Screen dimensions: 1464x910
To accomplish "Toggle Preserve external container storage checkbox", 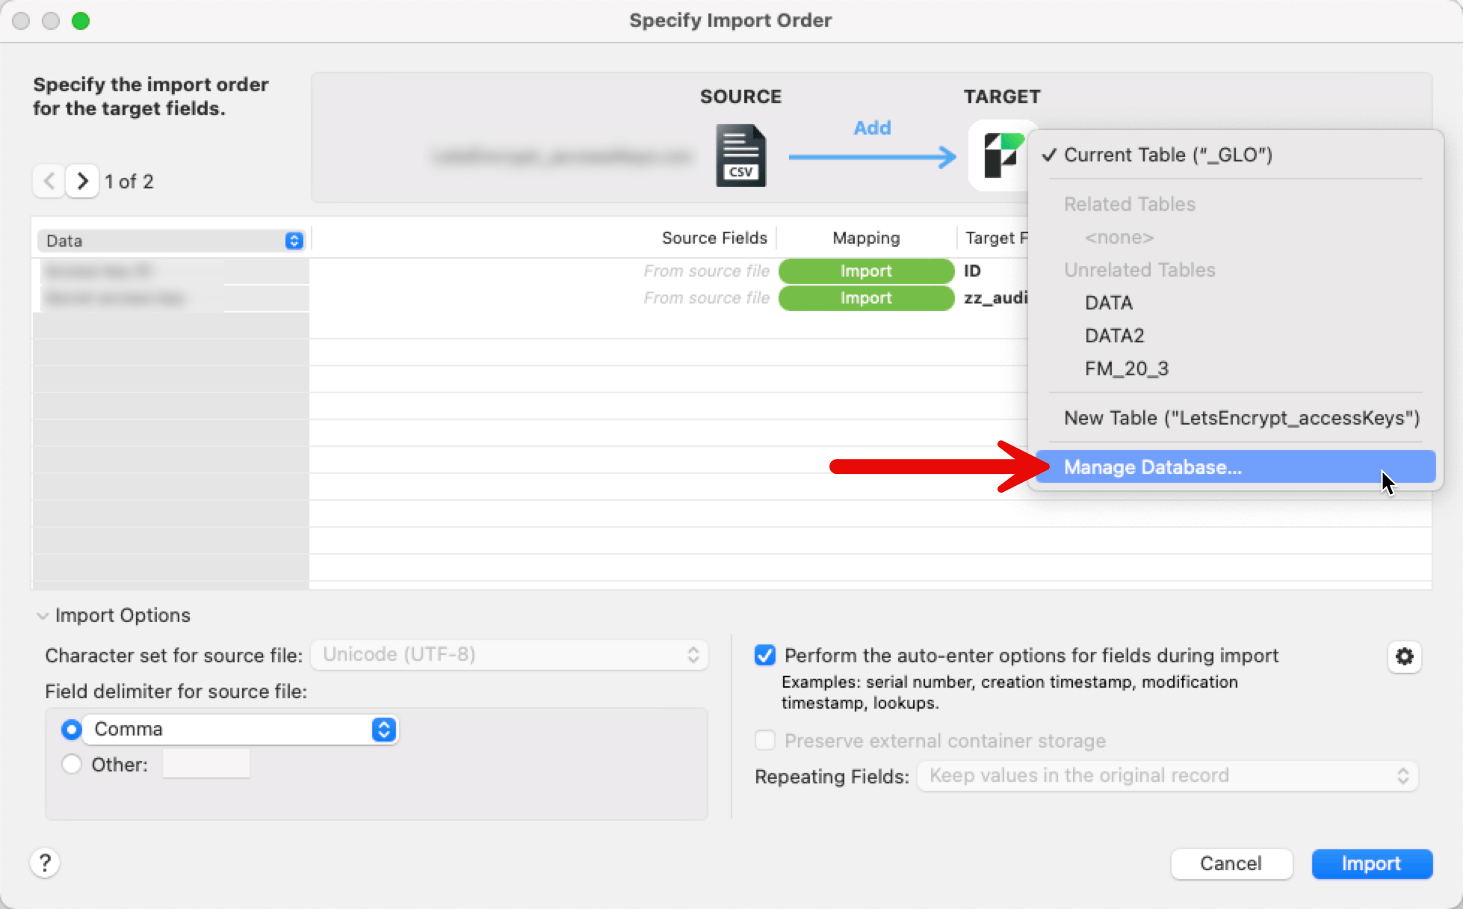I will (x=765, y=741).
